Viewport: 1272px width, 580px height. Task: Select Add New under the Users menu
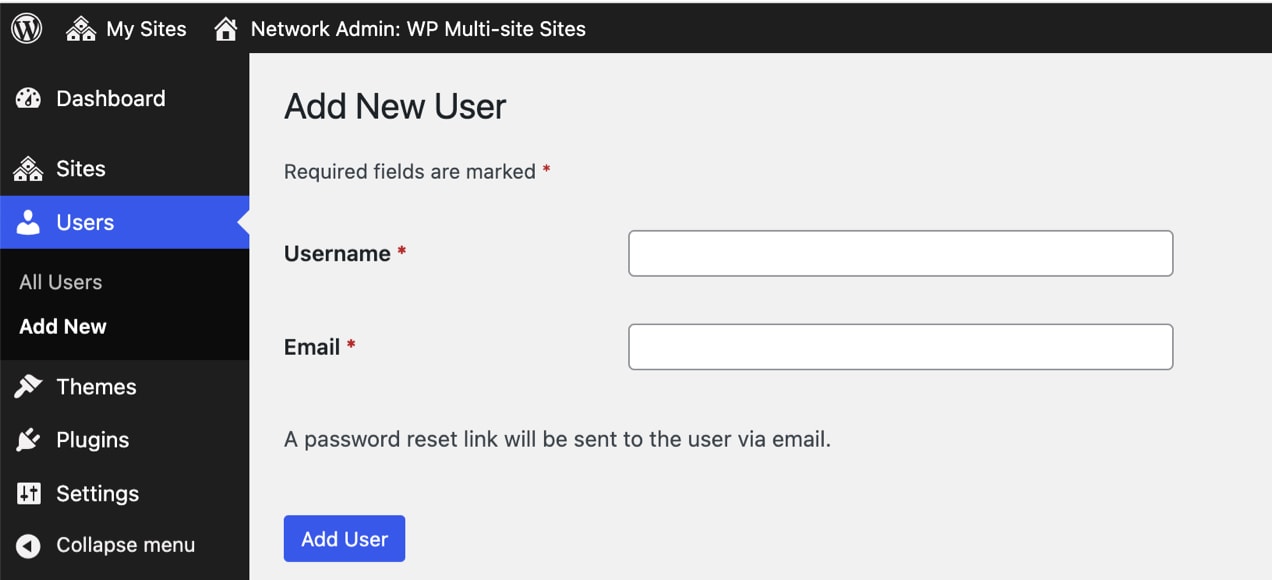tap(62, 326)
